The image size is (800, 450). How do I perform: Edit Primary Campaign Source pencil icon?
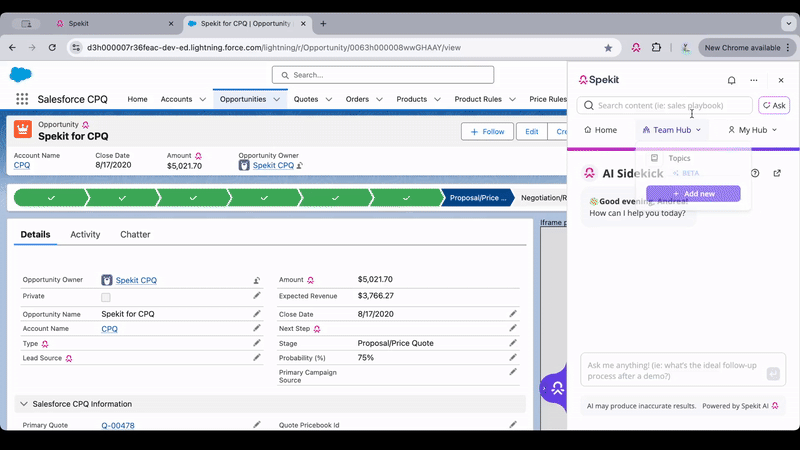tap(513, 372)
